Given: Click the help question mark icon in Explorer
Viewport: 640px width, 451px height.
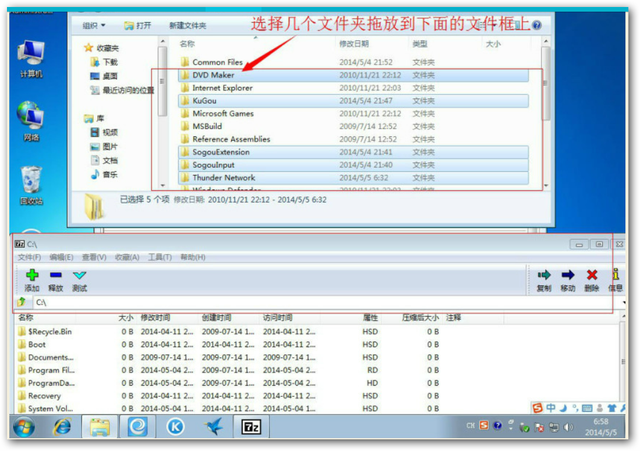Looking at the screenshot, I should click(x=537, y=25).
